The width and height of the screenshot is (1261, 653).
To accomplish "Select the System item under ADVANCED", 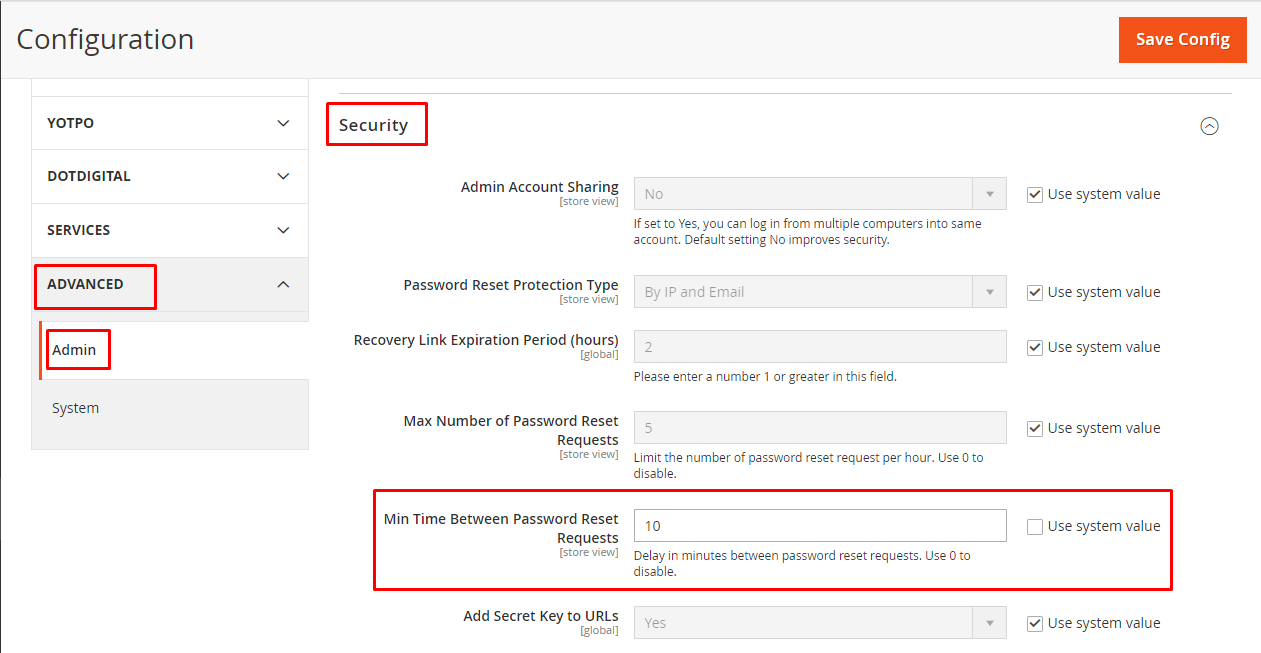I will (76, 408).
